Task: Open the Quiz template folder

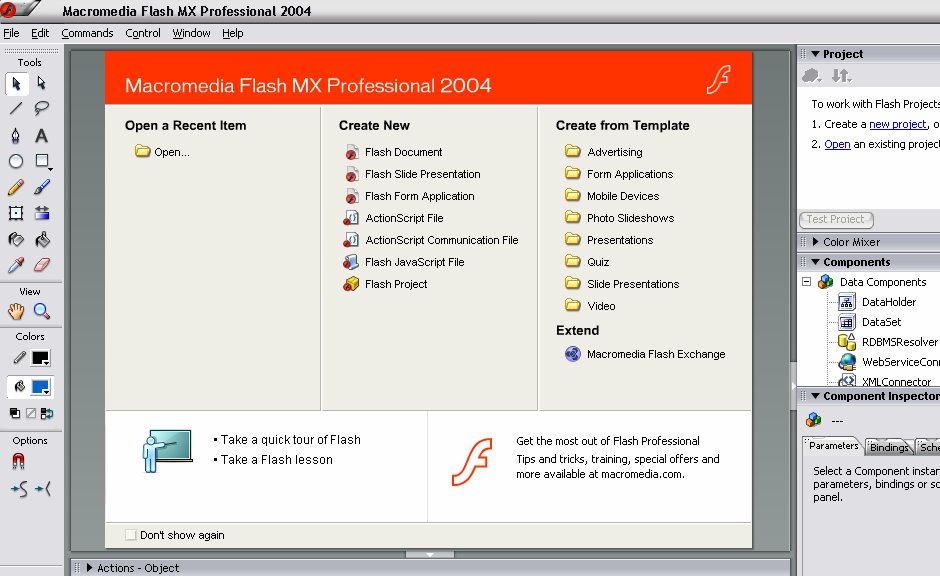Action: point(587,262)
